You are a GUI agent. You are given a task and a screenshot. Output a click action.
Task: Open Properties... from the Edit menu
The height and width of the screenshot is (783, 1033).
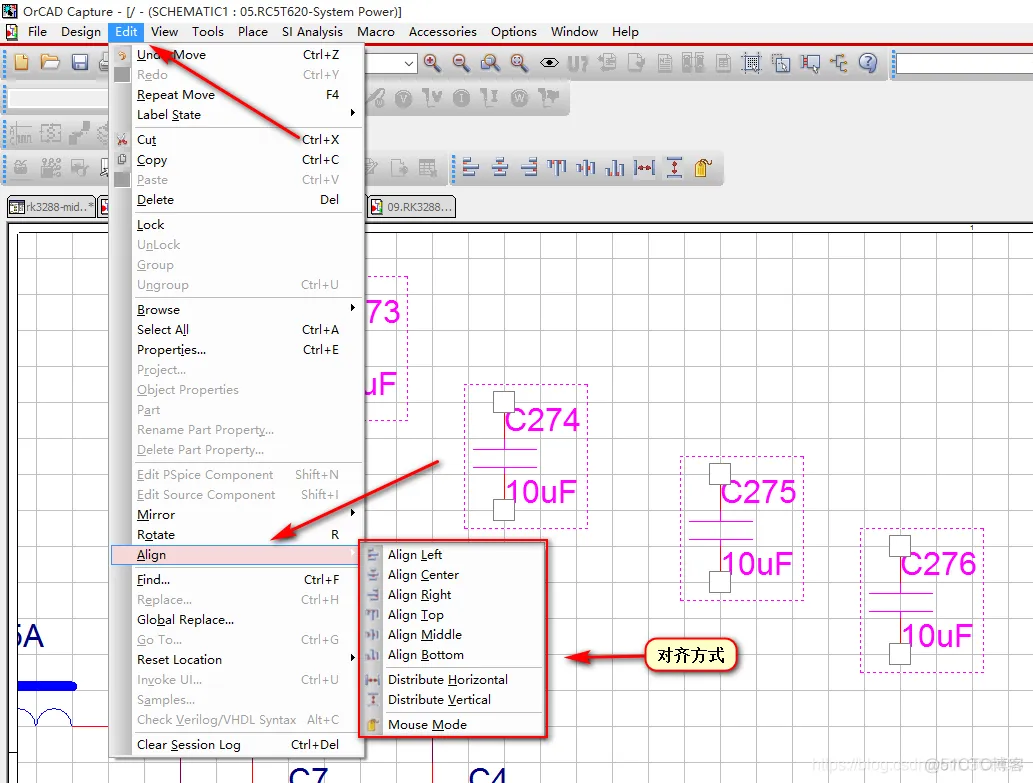coord(237,350)
